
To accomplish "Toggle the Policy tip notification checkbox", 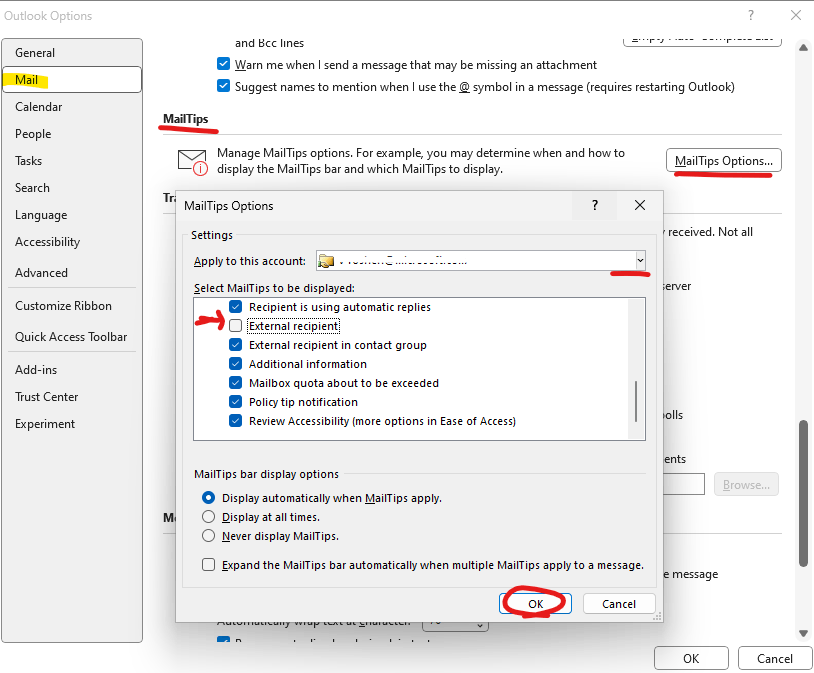I will coord(235,402).
